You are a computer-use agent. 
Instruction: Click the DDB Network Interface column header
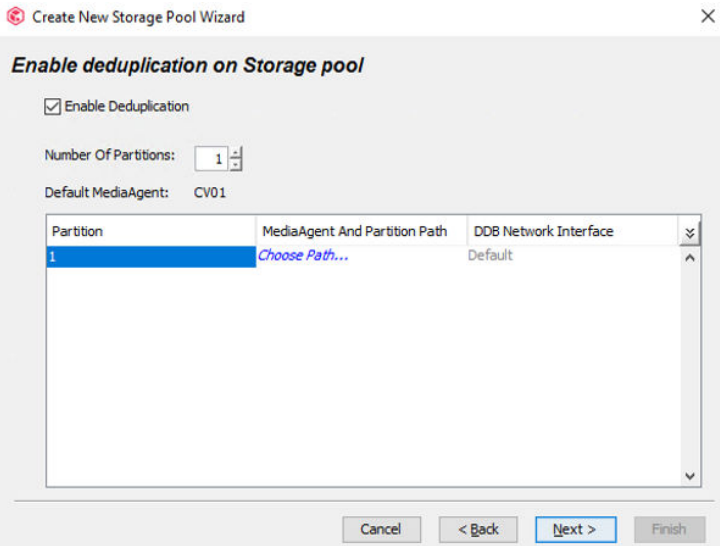click(570, 231)
